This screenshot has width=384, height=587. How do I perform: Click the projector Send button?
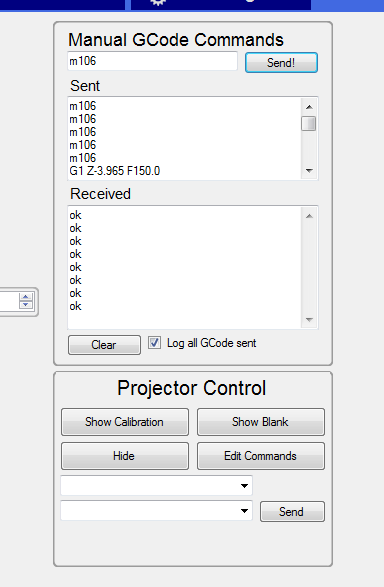click(292, 511)
